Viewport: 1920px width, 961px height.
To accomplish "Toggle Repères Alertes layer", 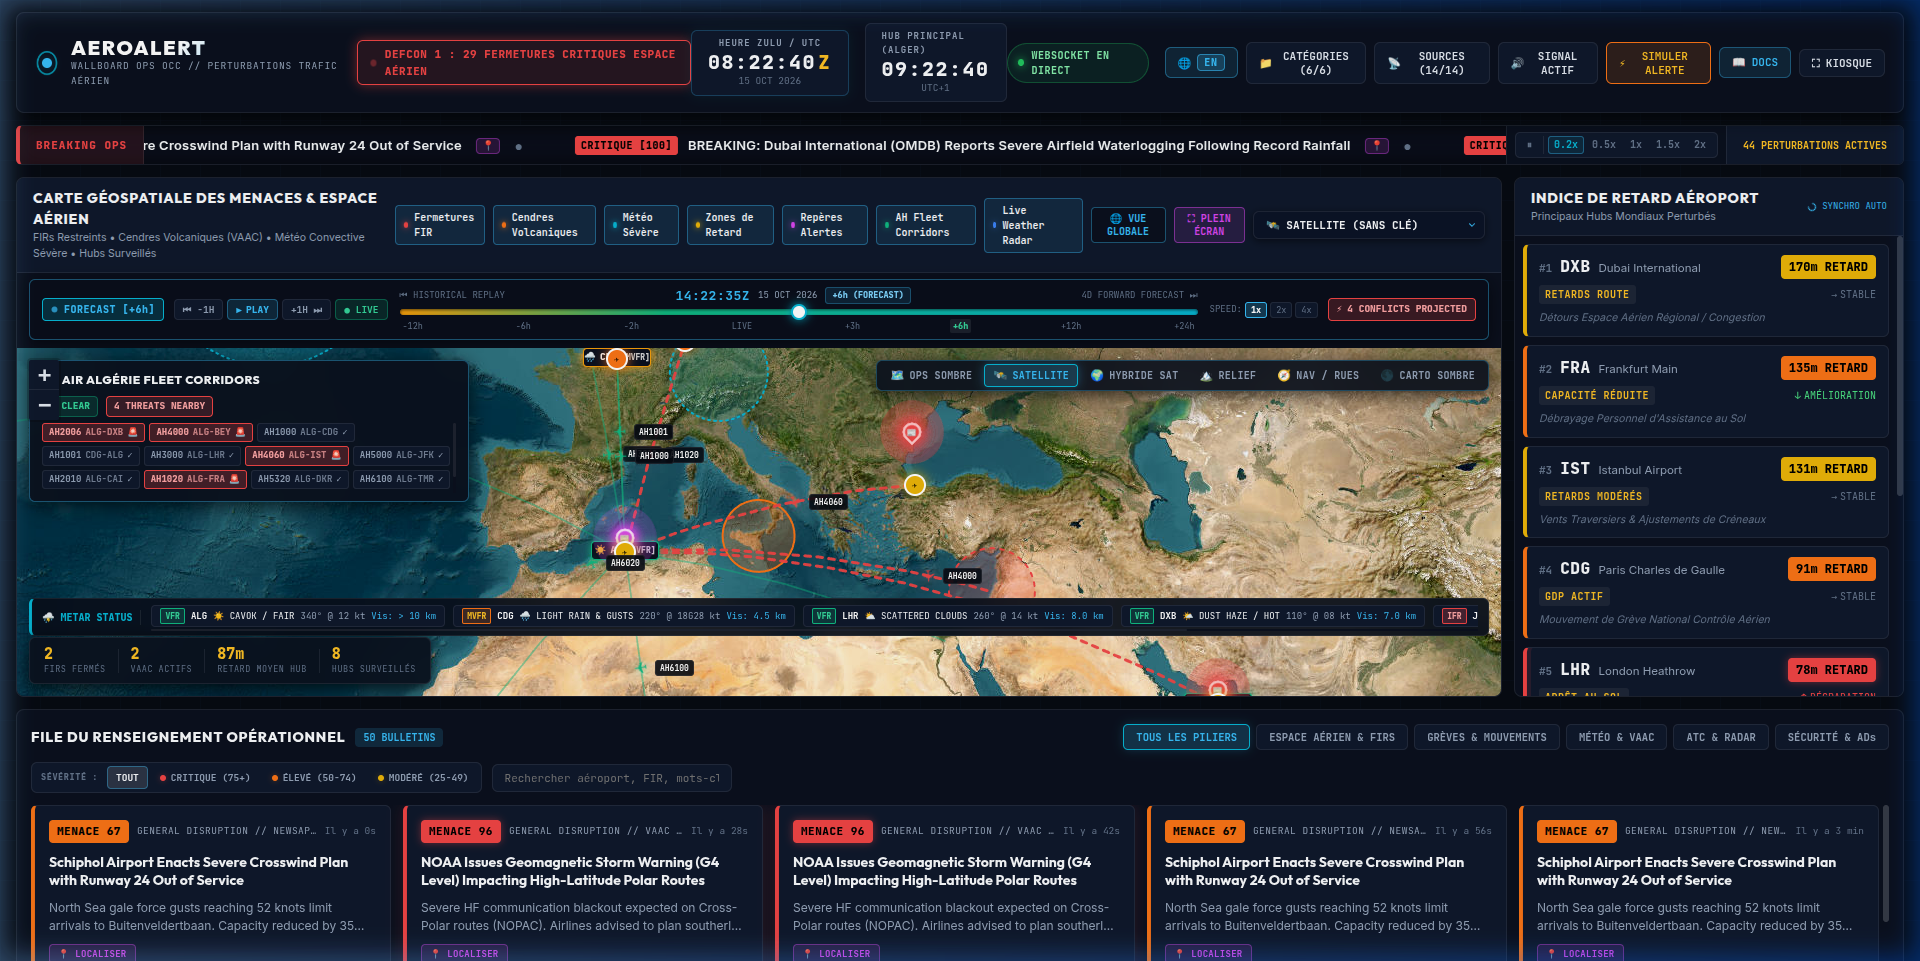I will click(825, 225).
